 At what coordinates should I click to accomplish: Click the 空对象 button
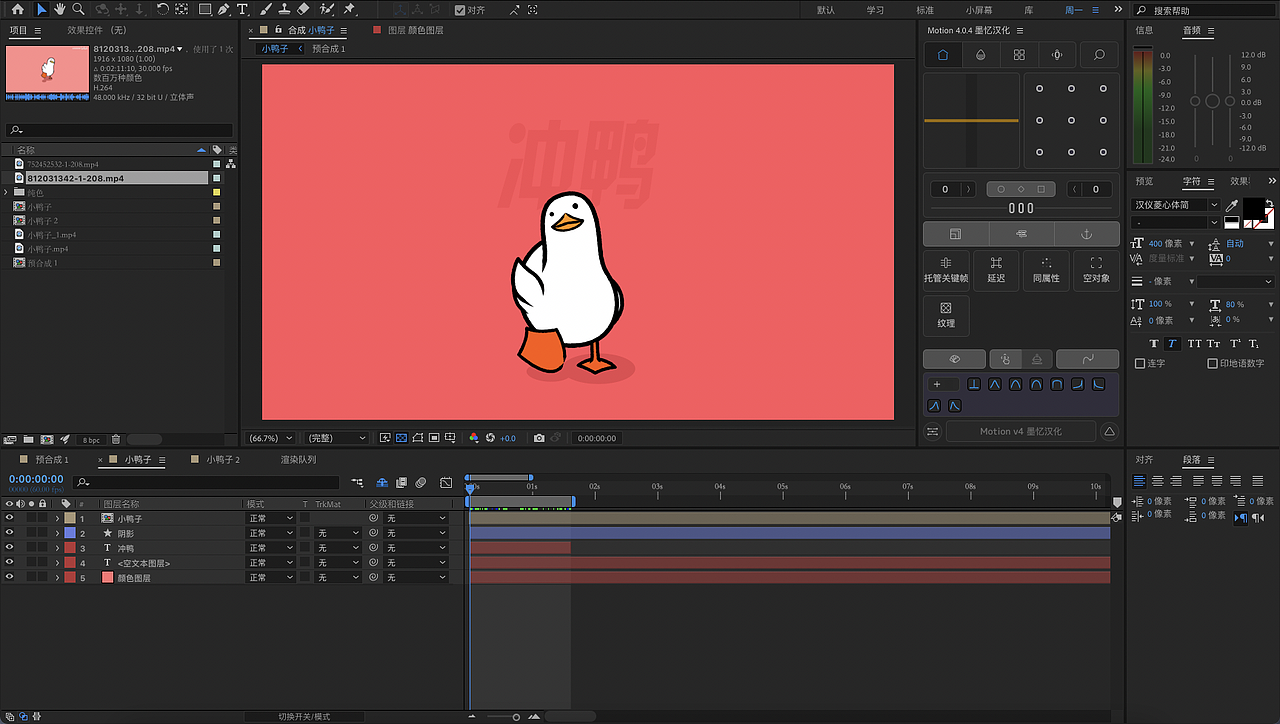pyautogui.click(x=1096, y=270)
